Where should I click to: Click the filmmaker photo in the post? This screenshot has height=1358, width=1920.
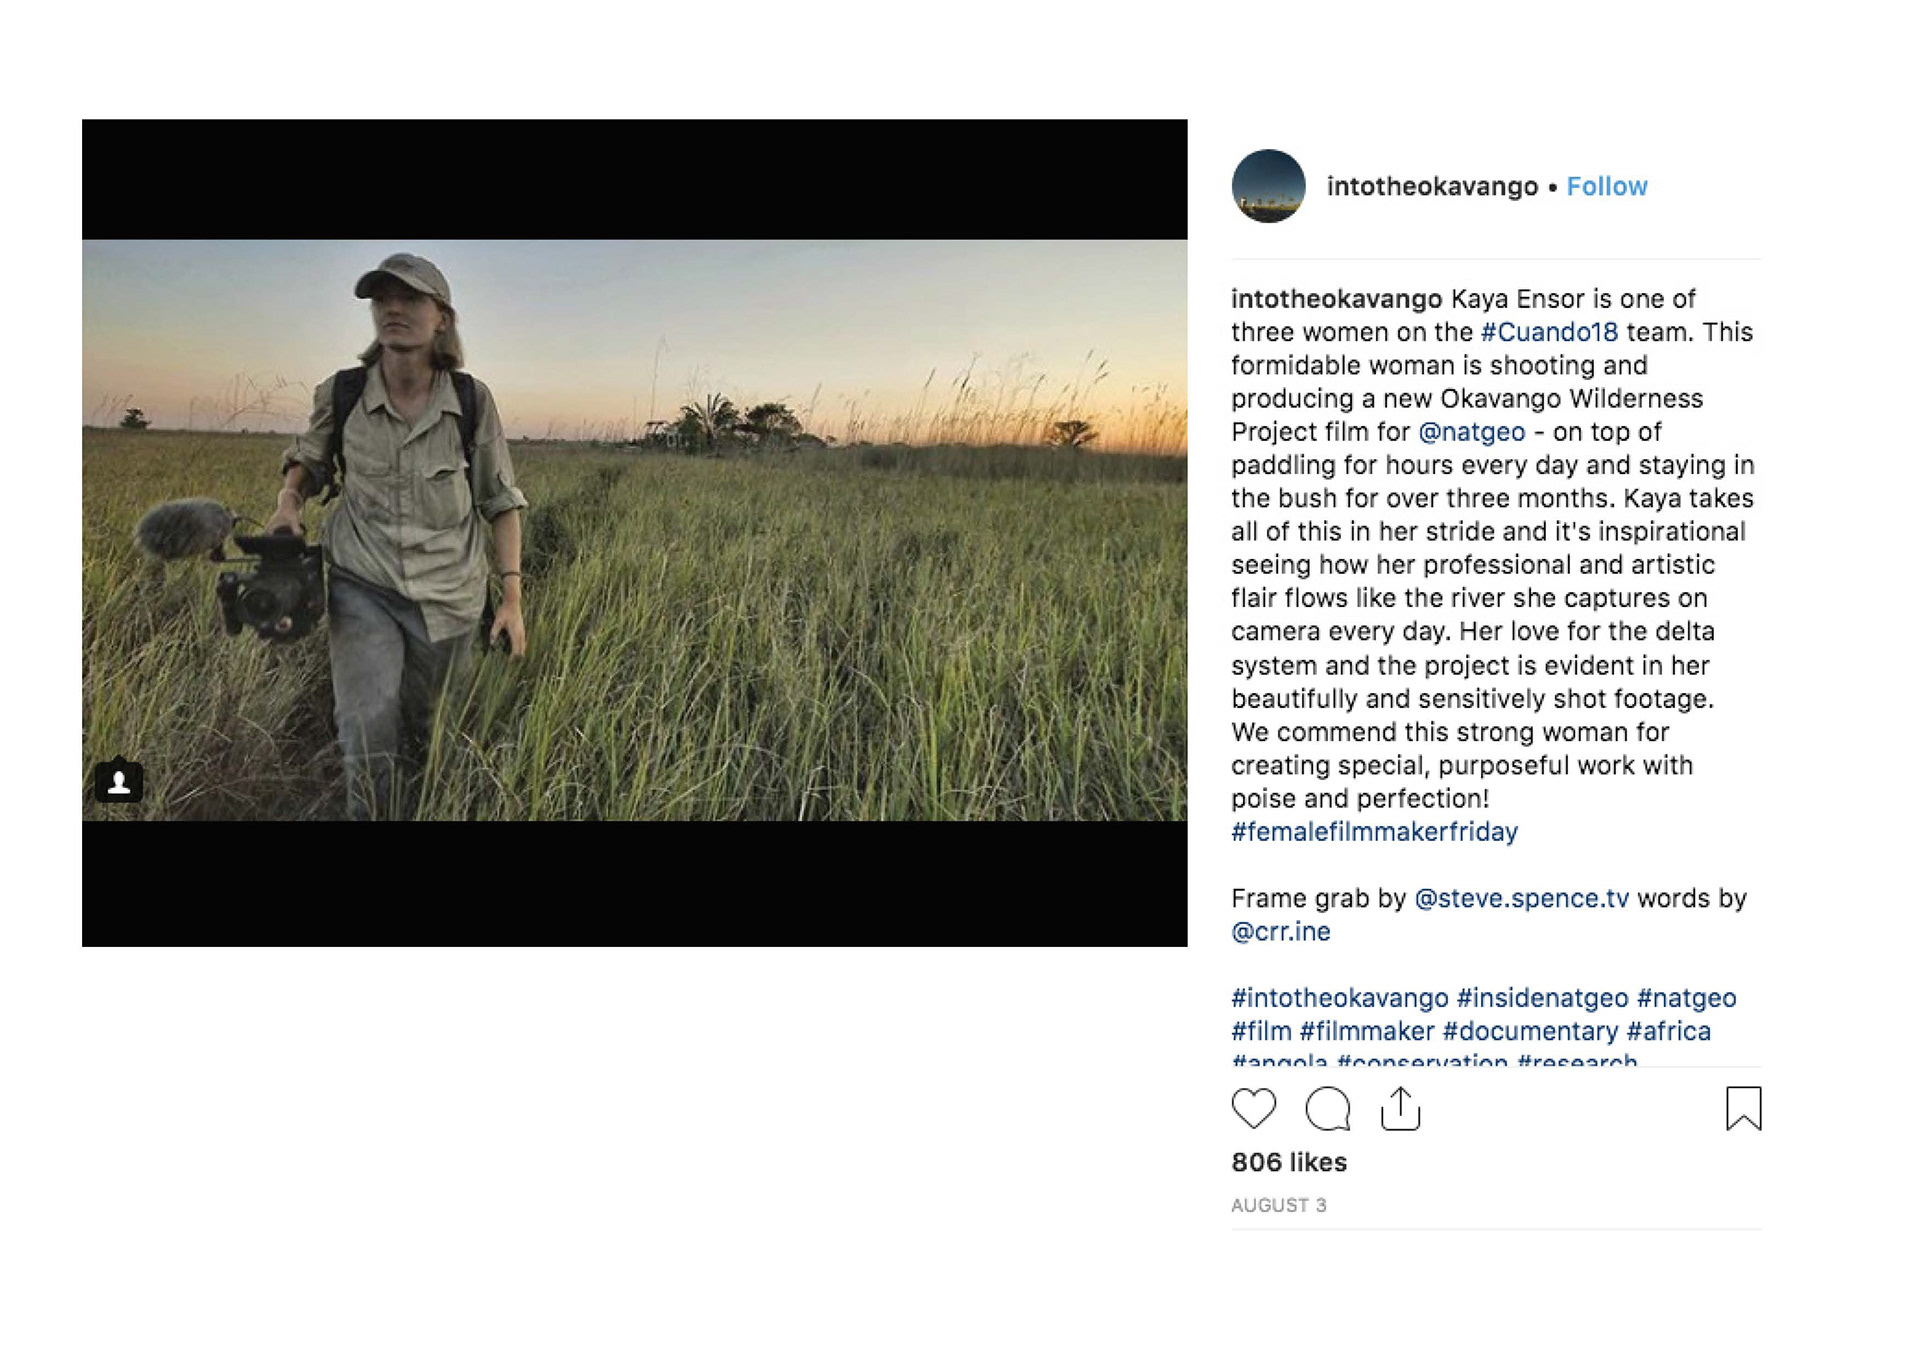click(x=634, y=530)
